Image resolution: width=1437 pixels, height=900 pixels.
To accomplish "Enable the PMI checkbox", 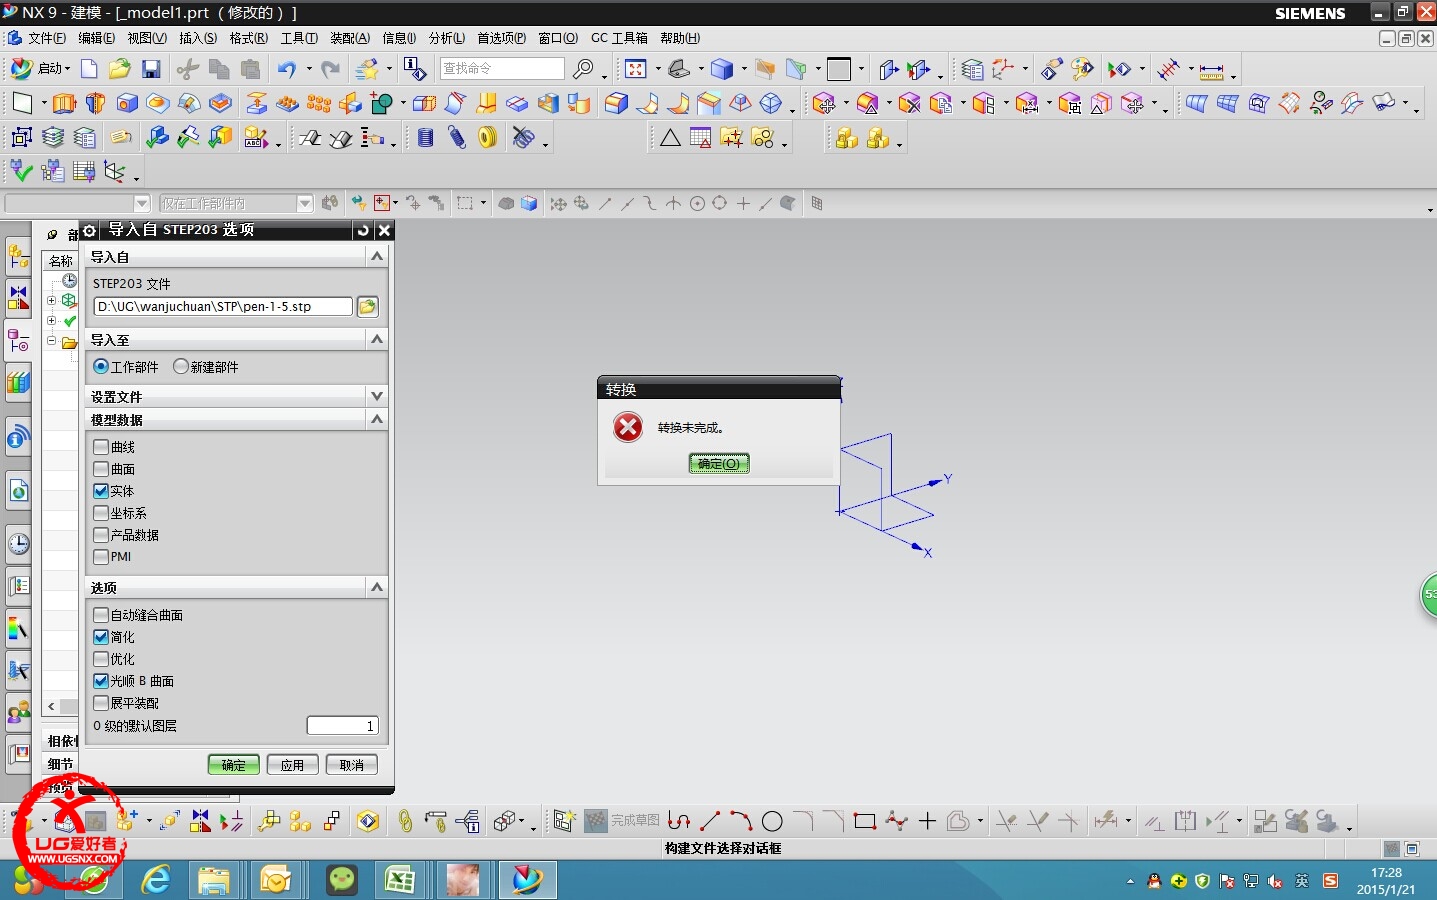I will coord(101,557).
